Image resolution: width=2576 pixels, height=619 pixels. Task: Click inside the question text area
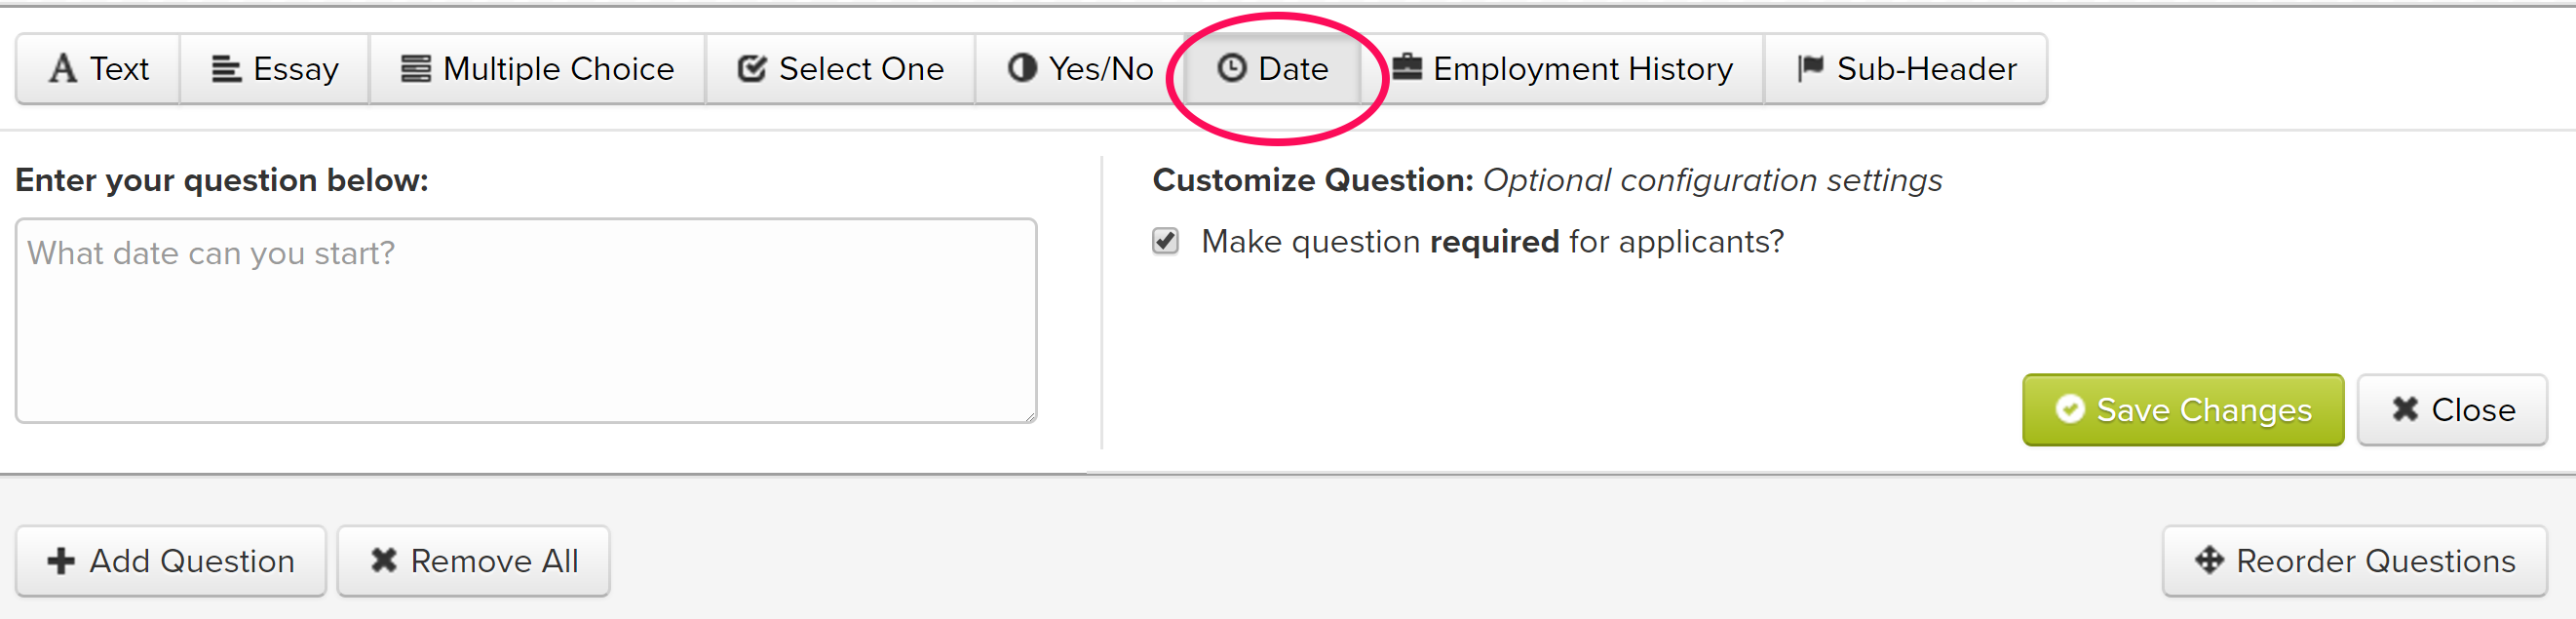525,320
